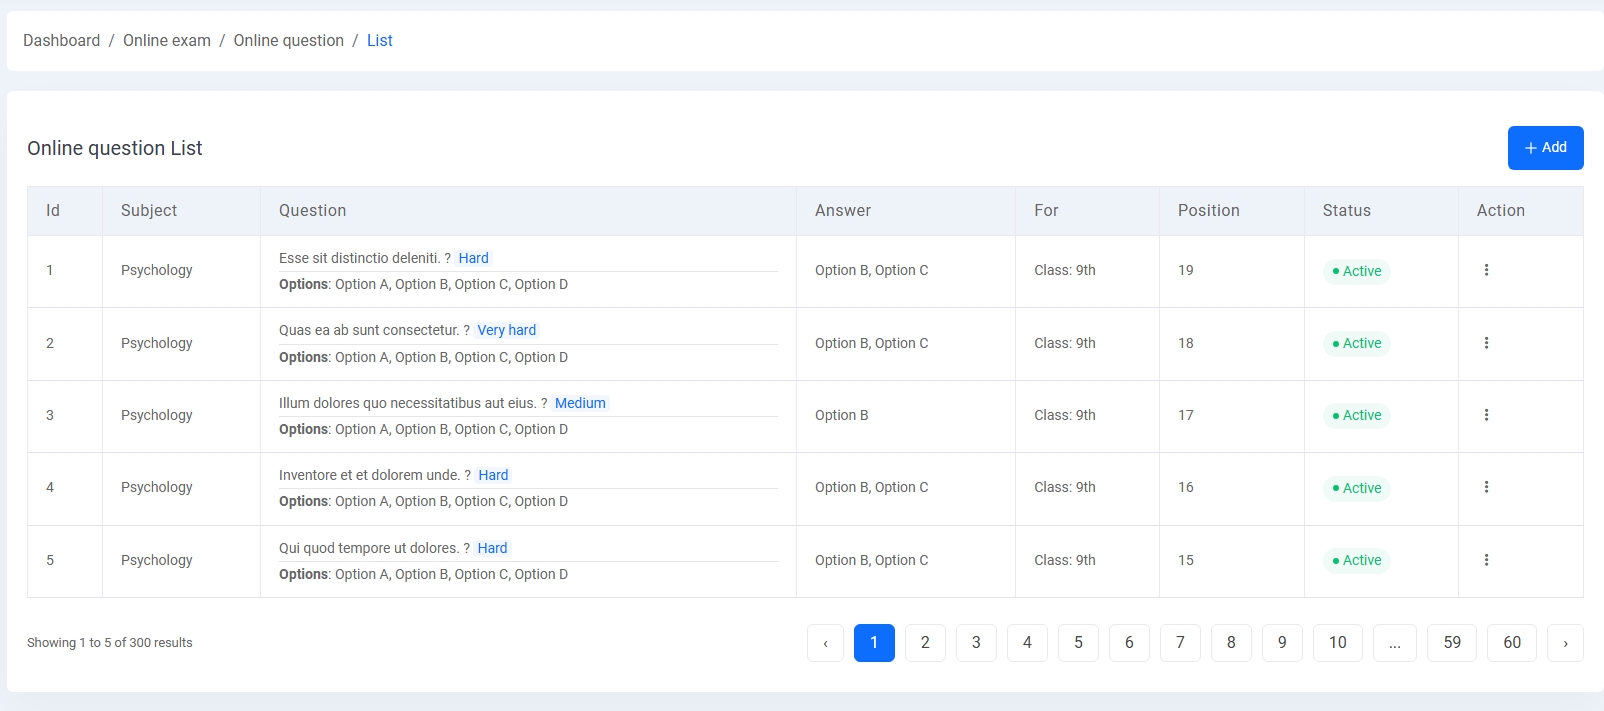The height and width of the screenshot is (711, 1604).
Task: Go to page 10 of results
Action: point(1337,643)
